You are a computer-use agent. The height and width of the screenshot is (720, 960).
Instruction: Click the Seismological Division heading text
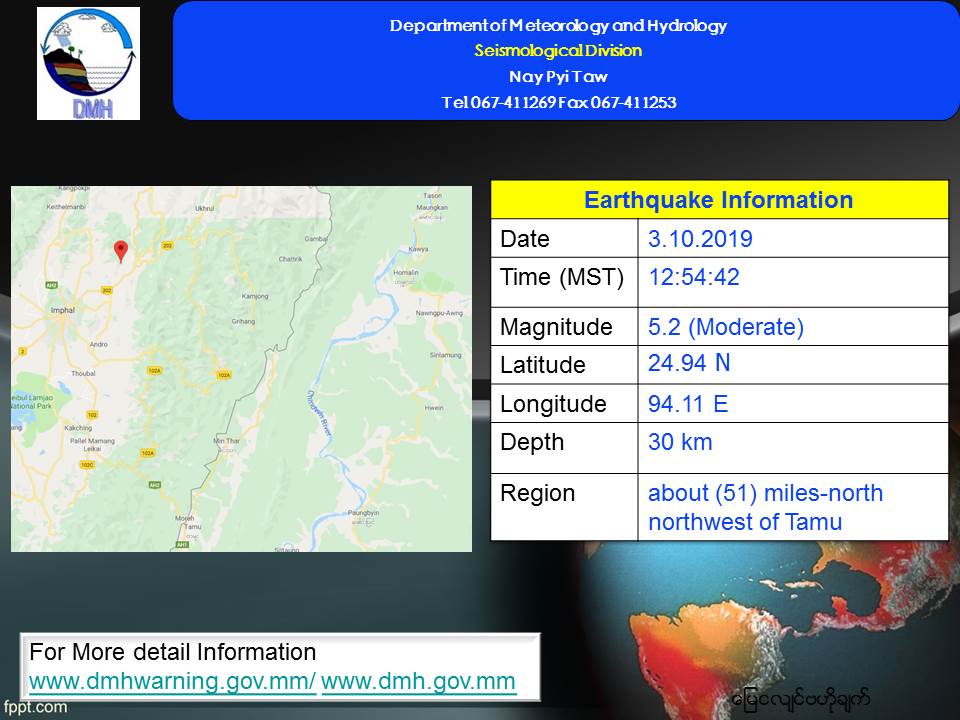coord(558,51)
